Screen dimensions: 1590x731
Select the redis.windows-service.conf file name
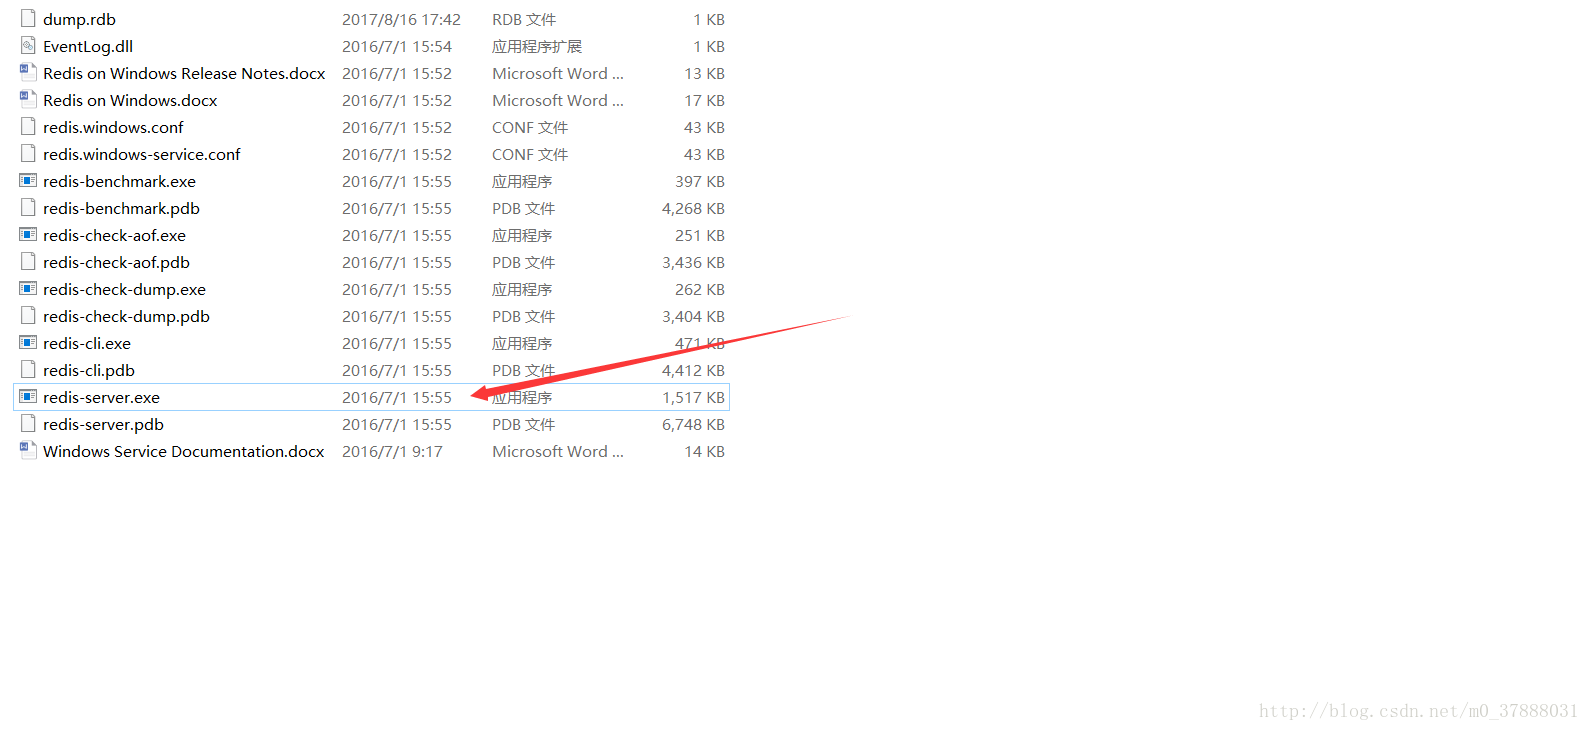point(142,155)
